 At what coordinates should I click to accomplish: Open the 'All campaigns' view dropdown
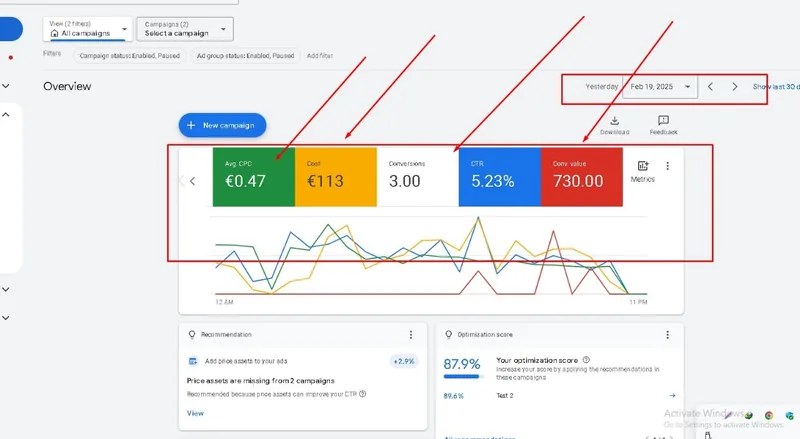click(x=88, y=29)
